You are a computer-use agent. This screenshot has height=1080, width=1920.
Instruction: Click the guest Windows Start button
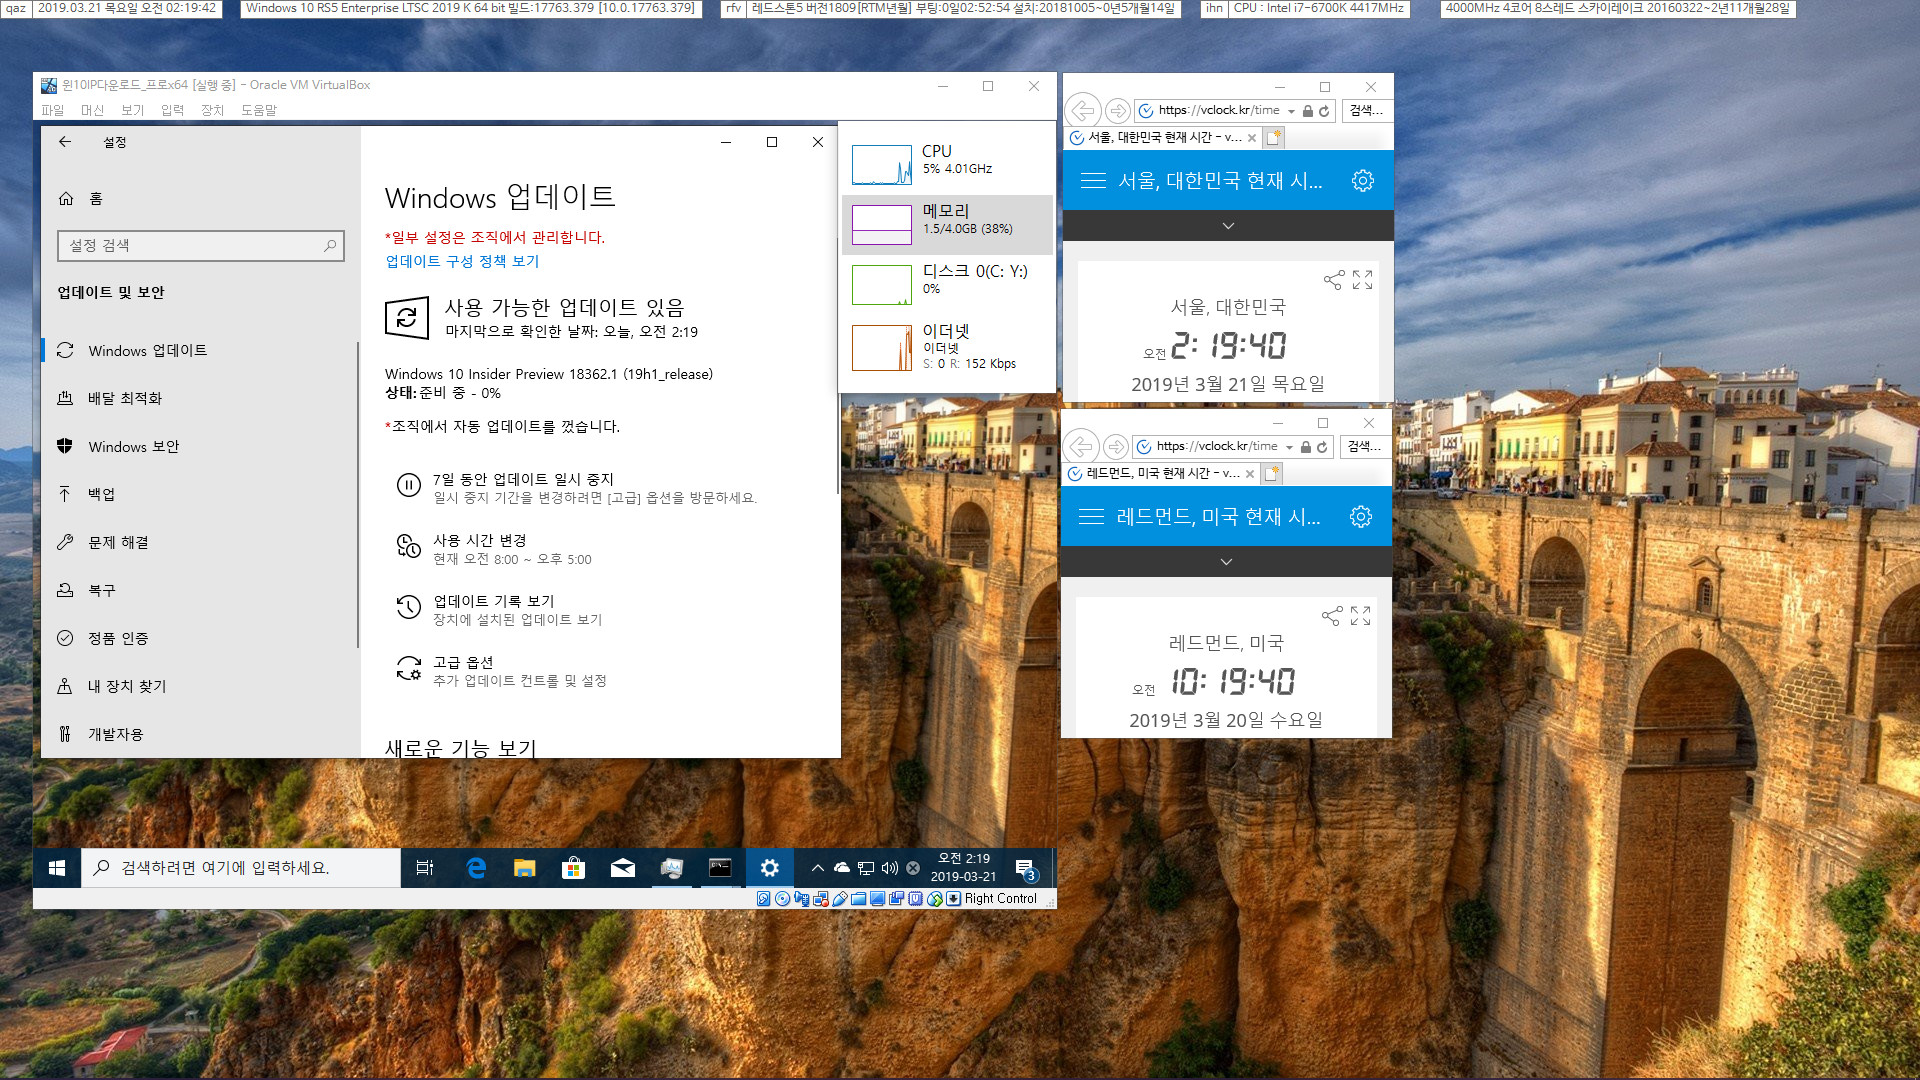click(x=57, y=868)
